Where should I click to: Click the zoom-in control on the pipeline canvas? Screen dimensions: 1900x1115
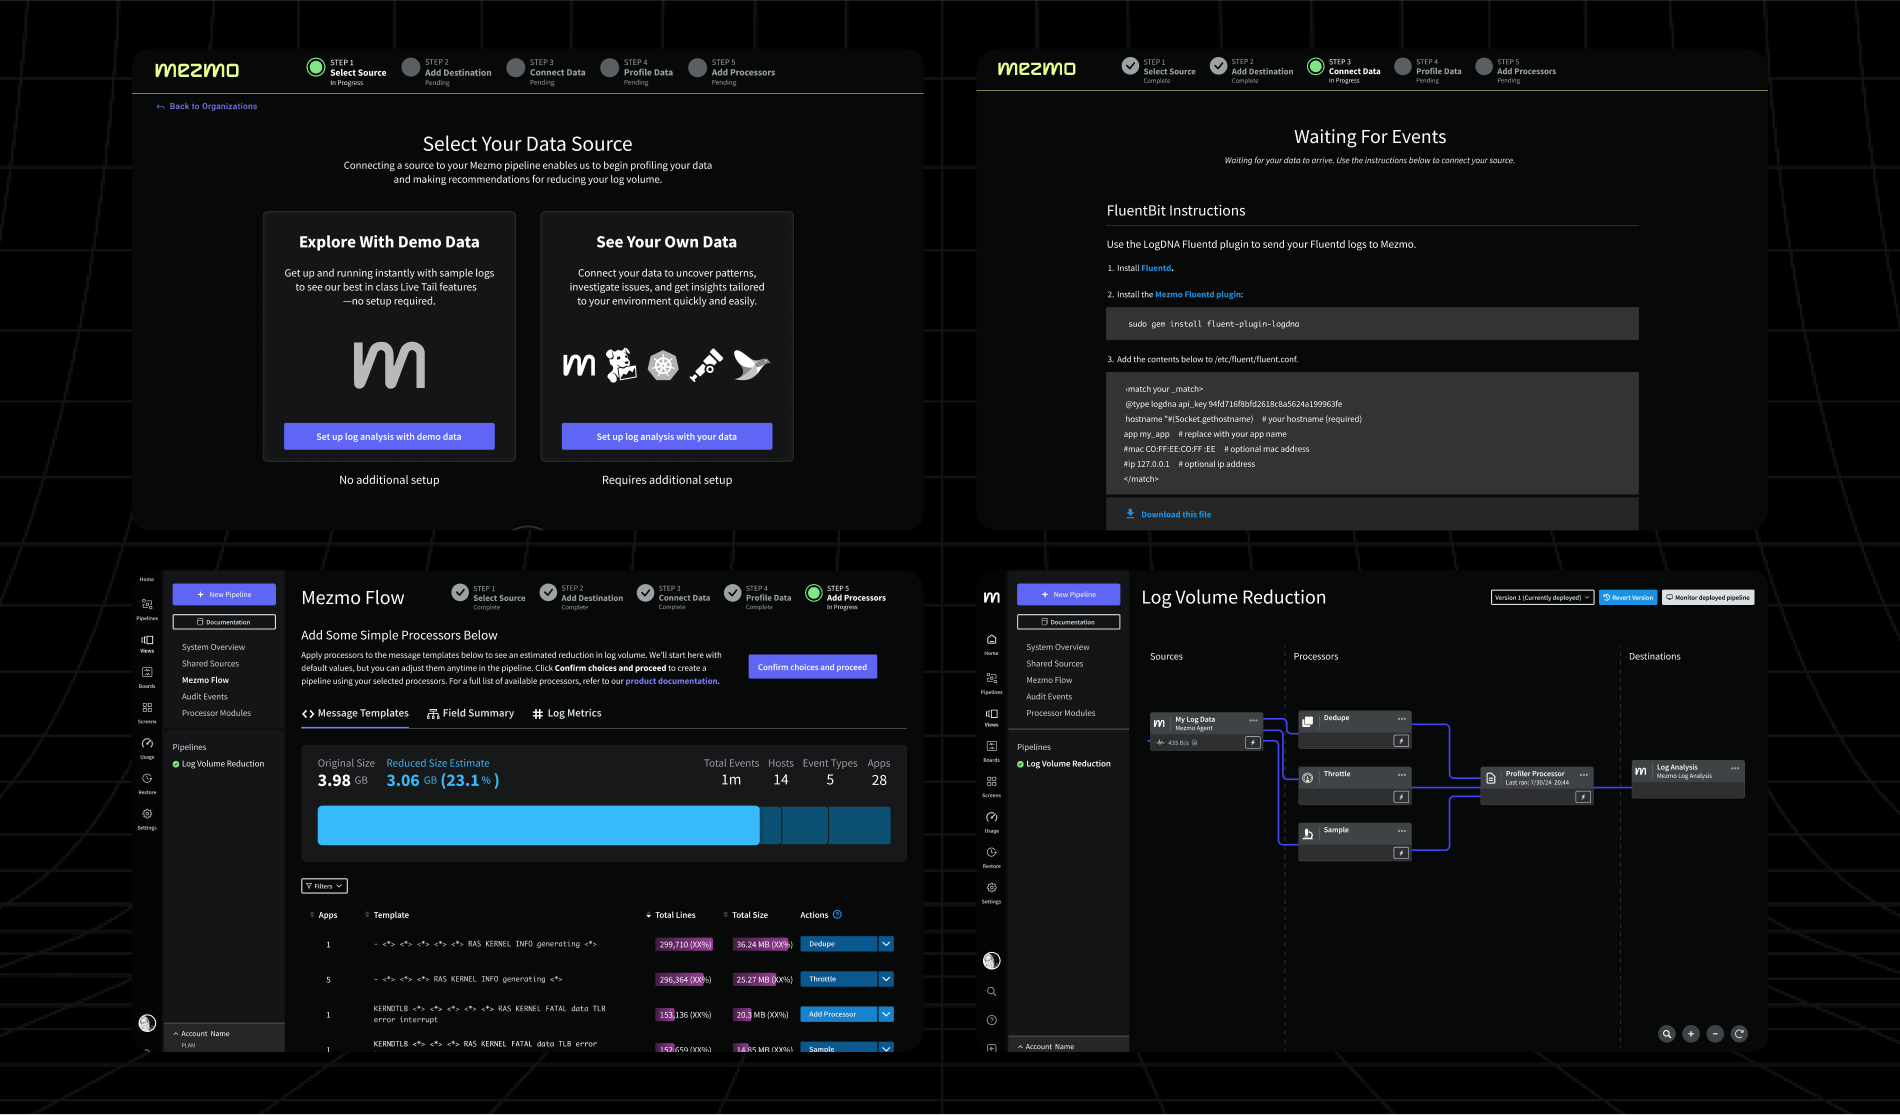pyautogui.click(x=1691, y=1034)
